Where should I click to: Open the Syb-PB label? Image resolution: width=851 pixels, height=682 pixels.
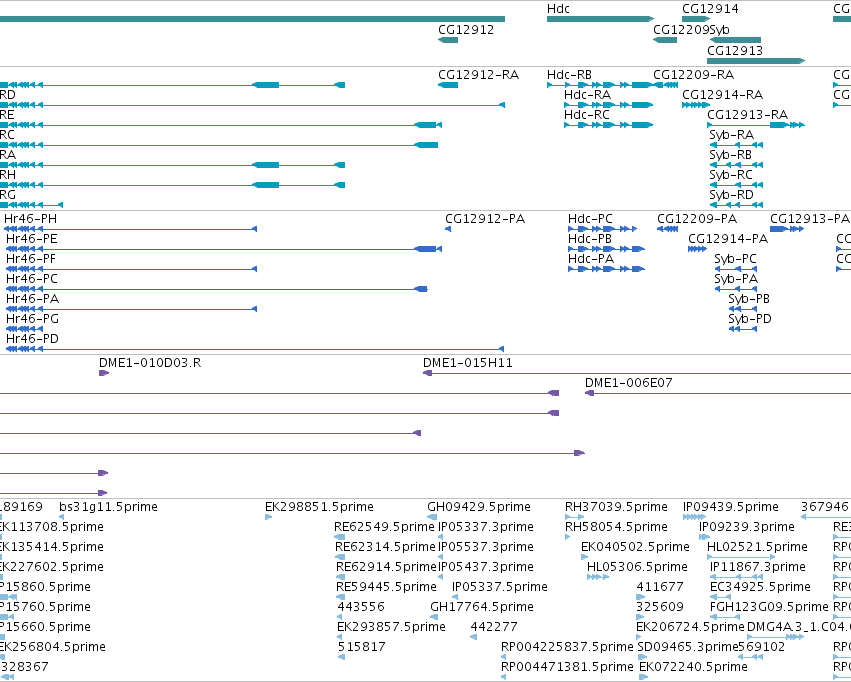point(749,299)
